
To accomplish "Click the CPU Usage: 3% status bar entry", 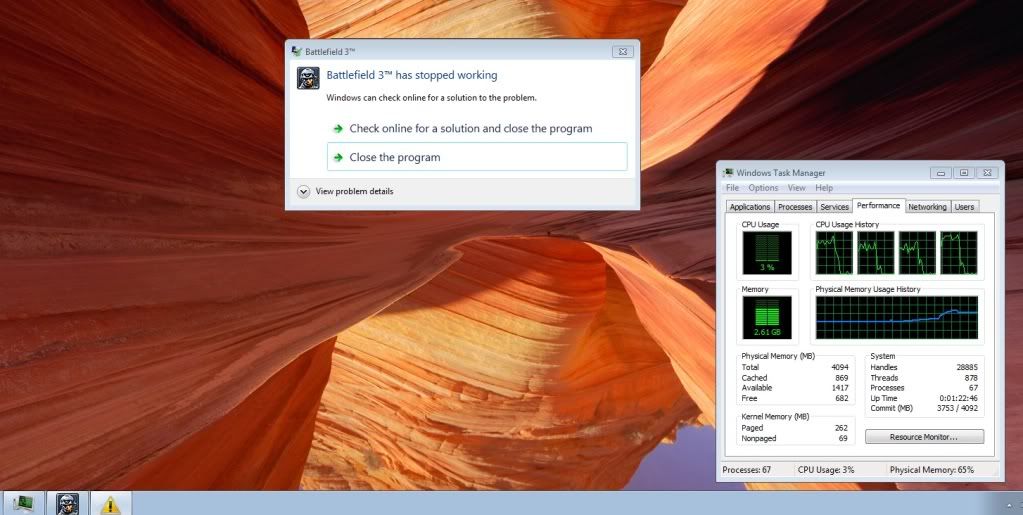I will [x=826, y=470].
